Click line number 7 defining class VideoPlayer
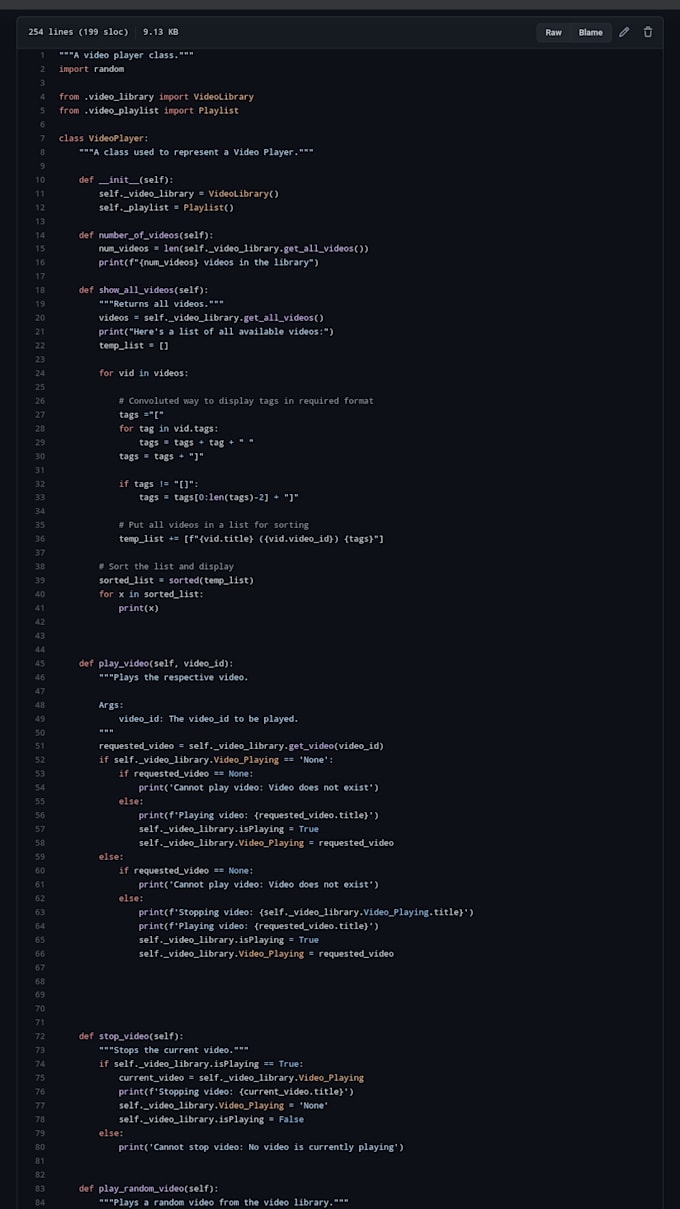 (41, 138)
